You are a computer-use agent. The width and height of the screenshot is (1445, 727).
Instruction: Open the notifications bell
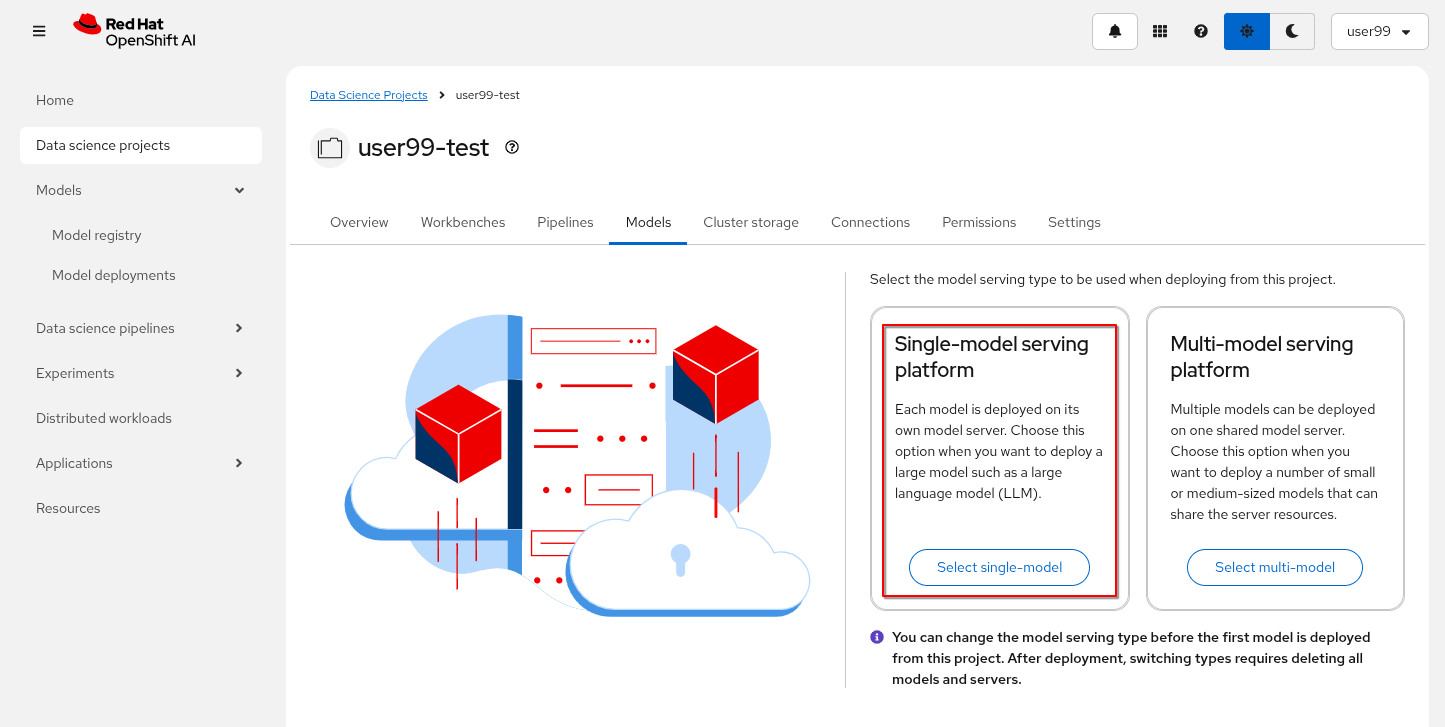(1115, 31)
